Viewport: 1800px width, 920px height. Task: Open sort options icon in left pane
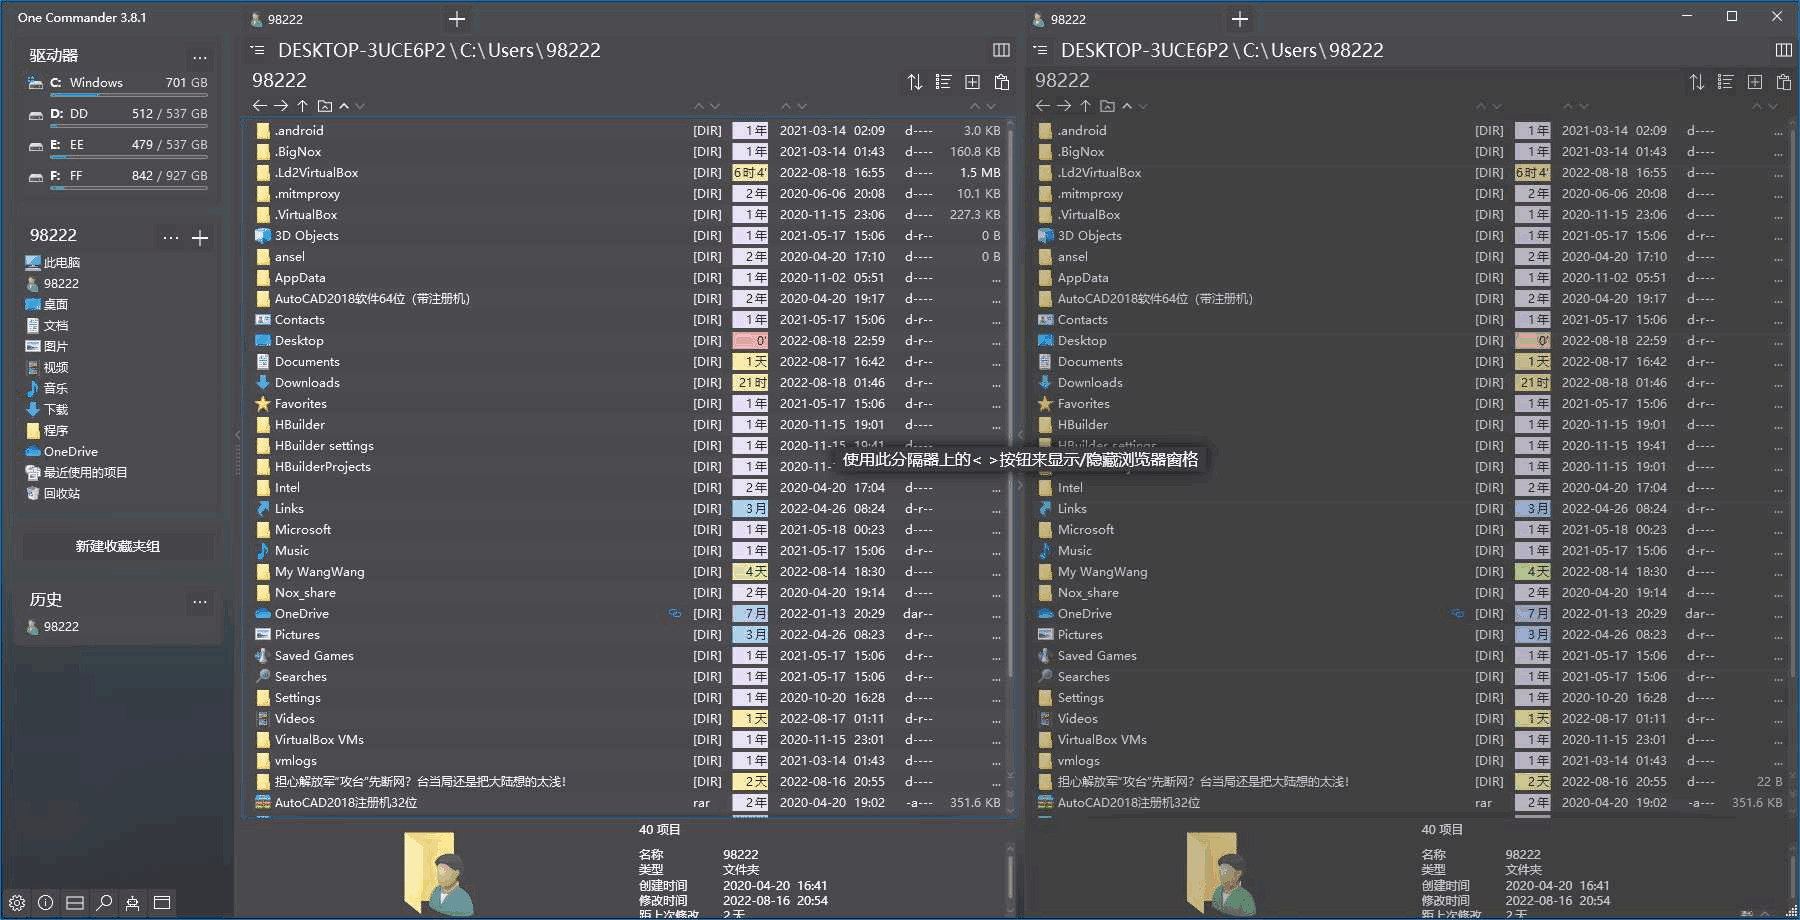915,82
